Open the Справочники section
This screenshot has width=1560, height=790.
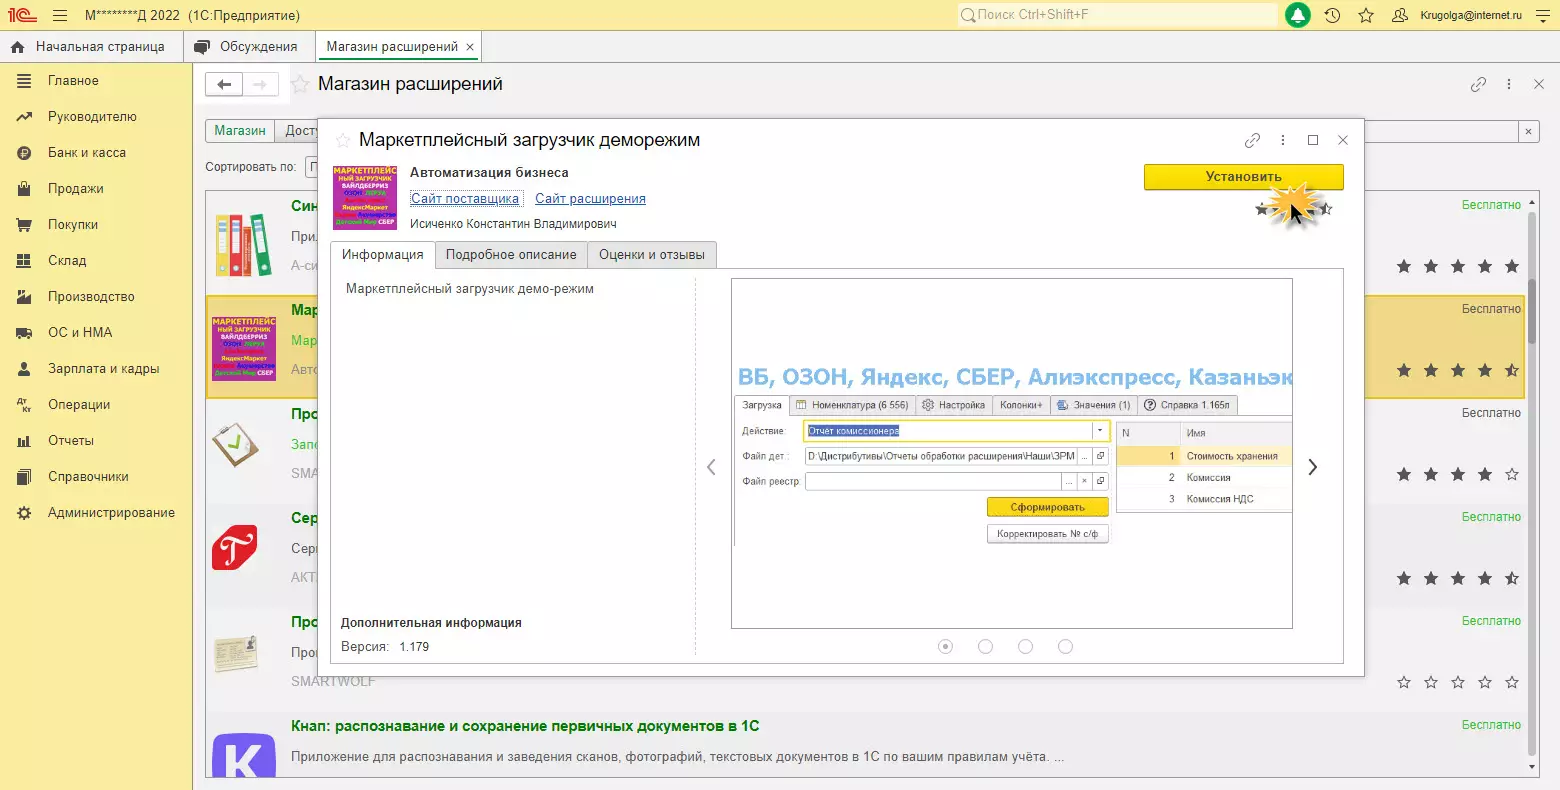pyautogui.click(x=89, y=477)
